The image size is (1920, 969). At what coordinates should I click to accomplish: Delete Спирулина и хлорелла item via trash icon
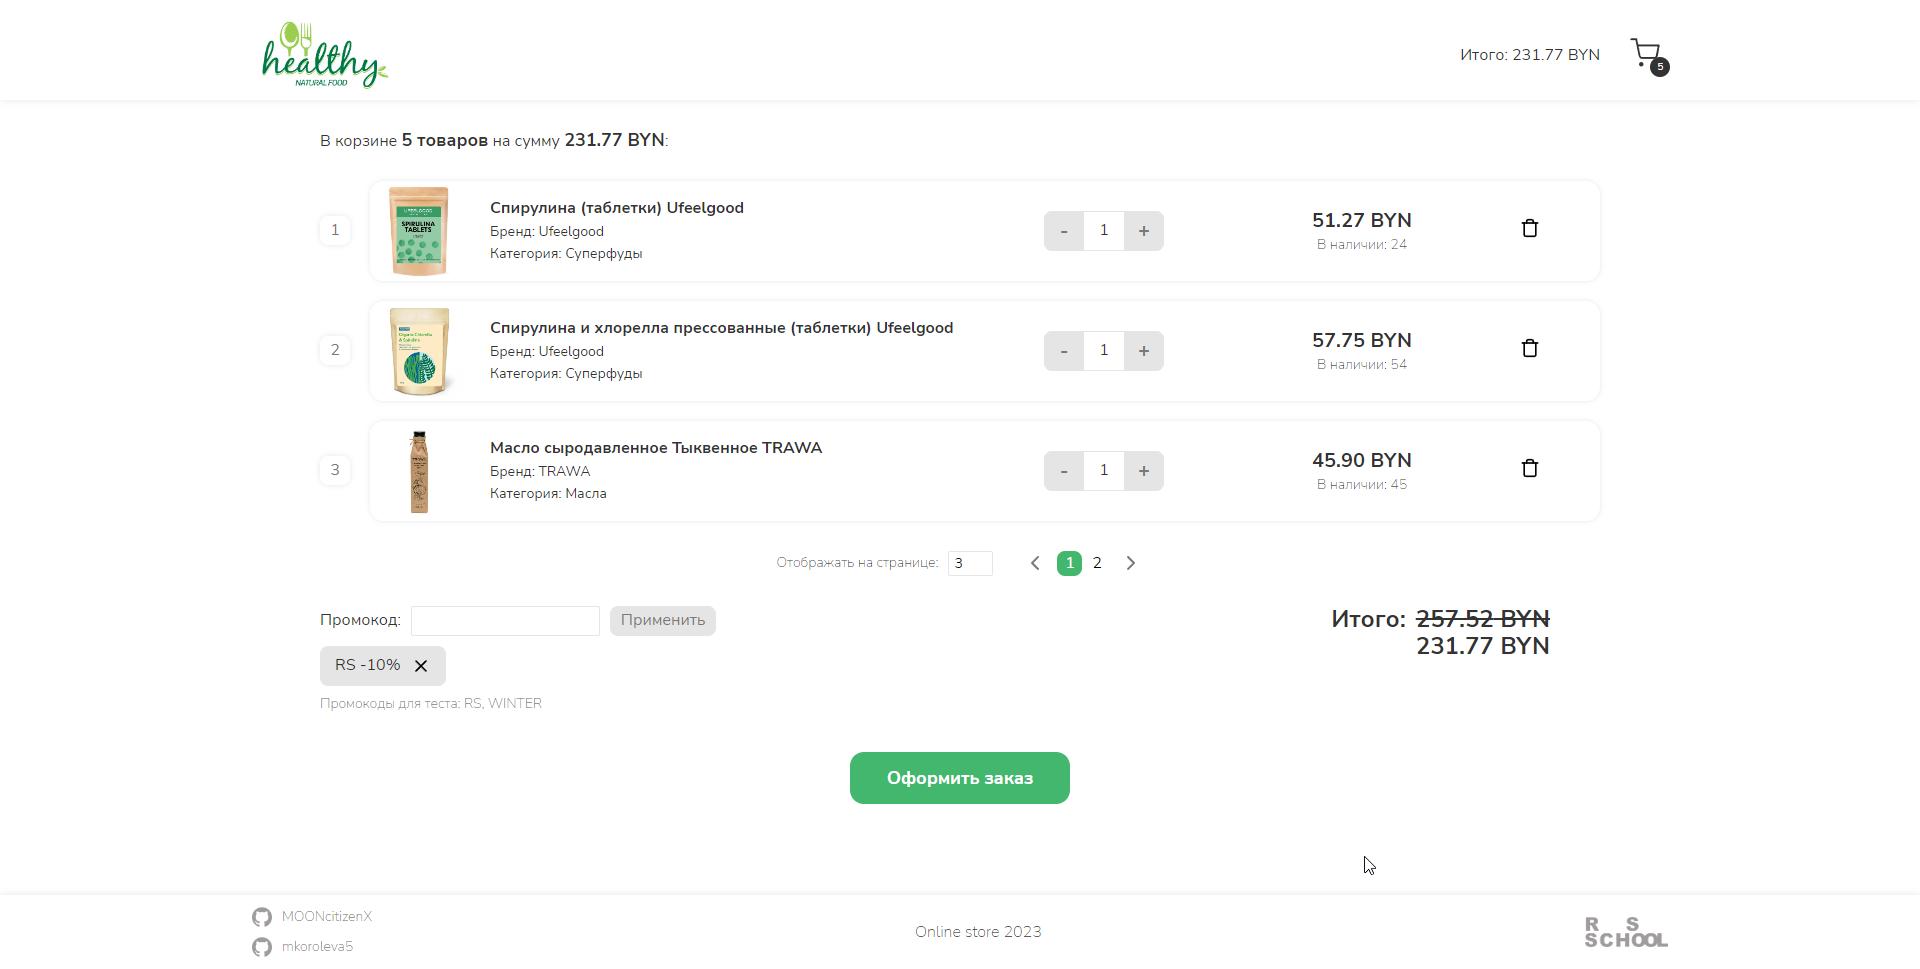[x=1530, y=349]
